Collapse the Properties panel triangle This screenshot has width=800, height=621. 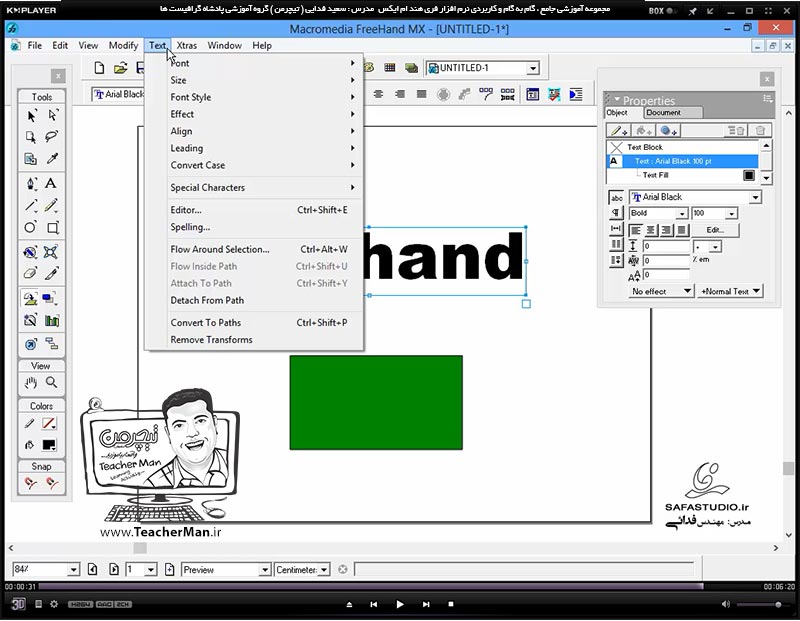pos(616,100)
